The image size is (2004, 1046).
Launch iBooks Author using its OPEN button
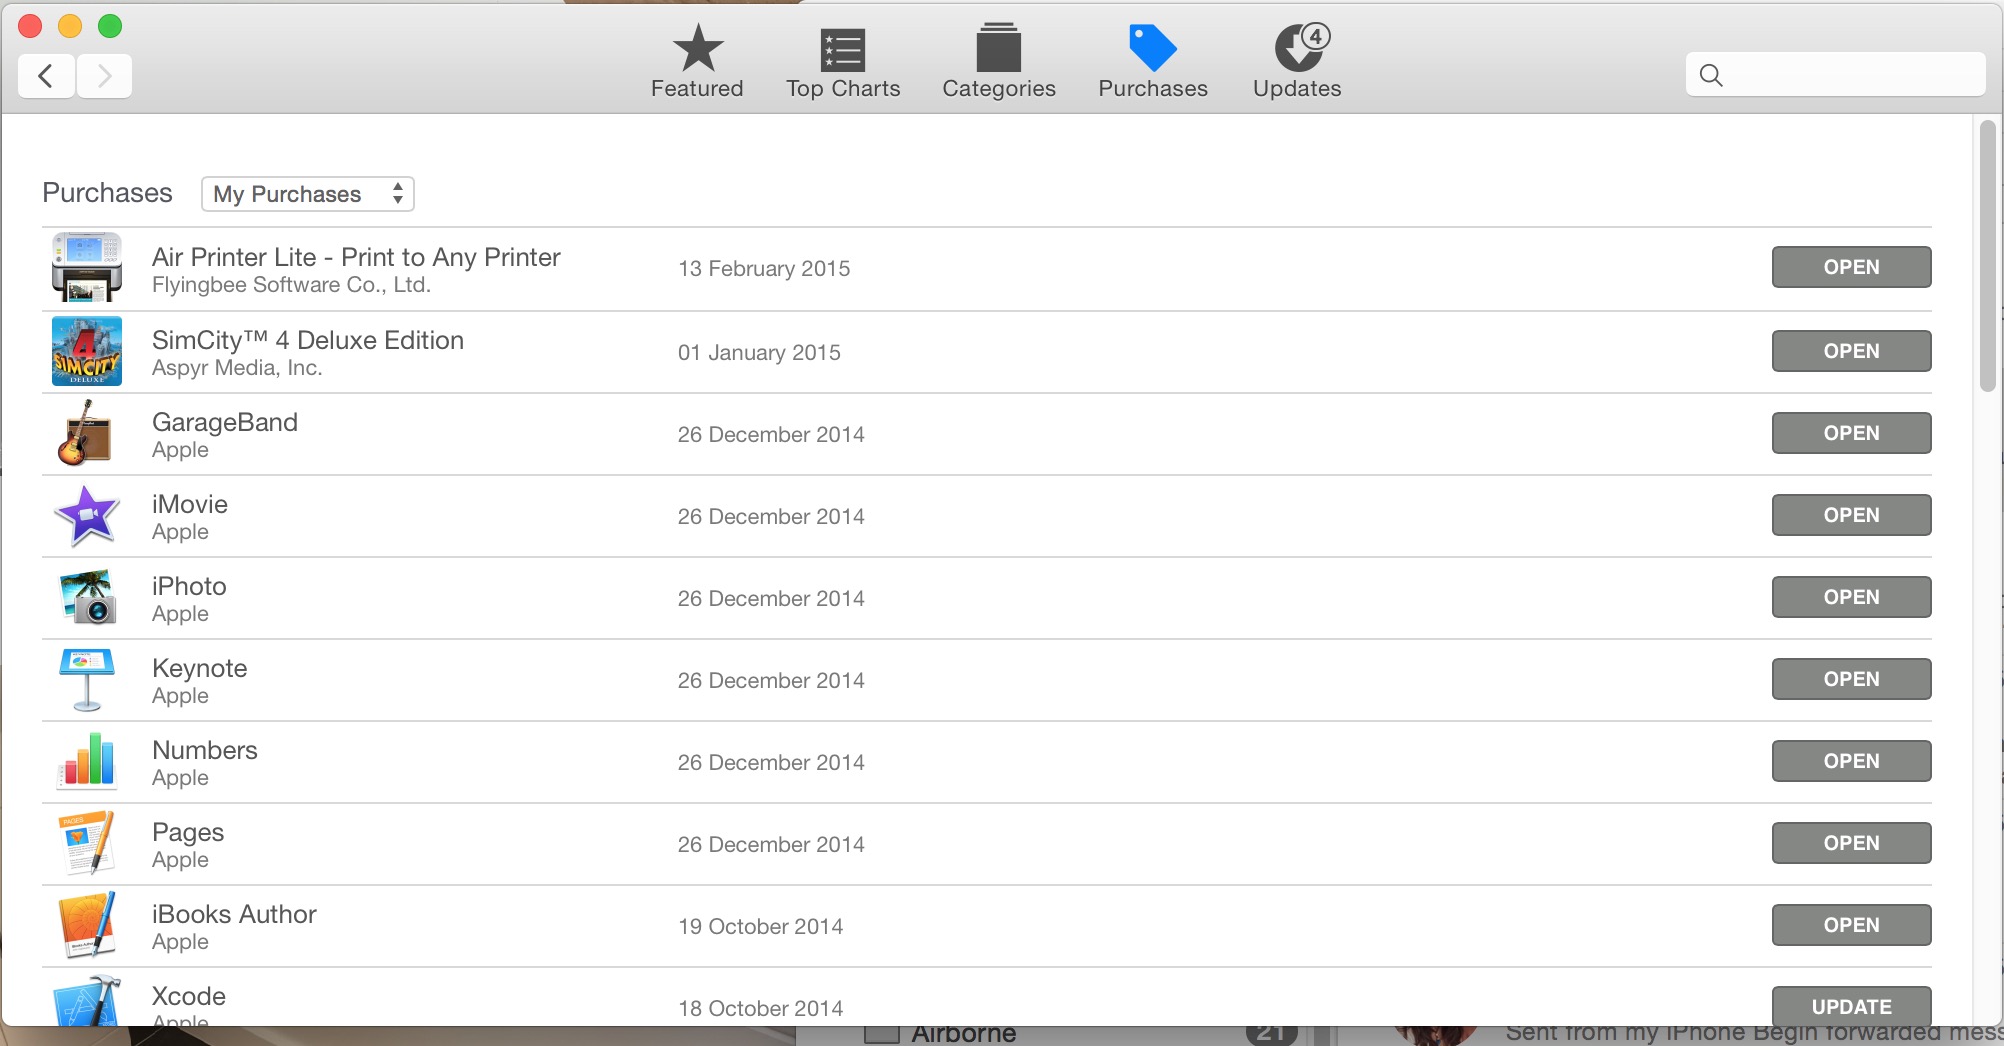1851,925
